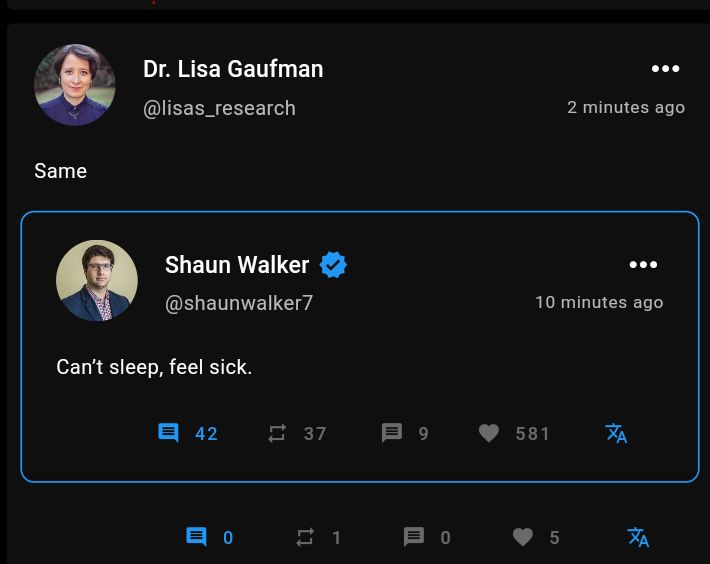Open the Dr. Lisa Gaufman name link
This screenshot has width=710, height=564.
pos(233,69)
